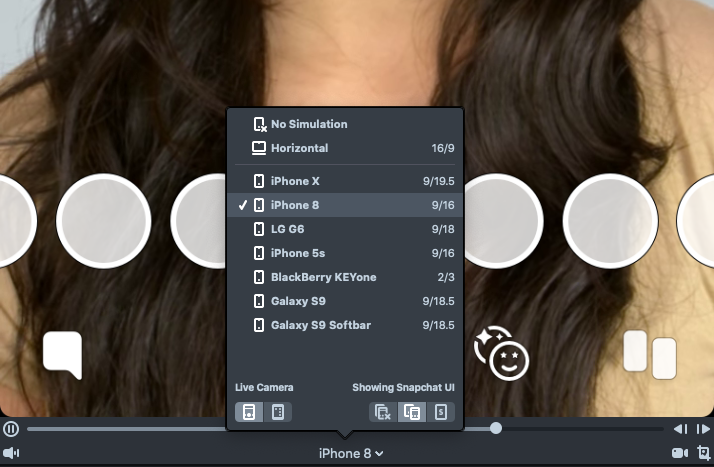Step back one frame in preview
Image resolution: width=714 pixels, height=467 pixels.
click(680, 429)
